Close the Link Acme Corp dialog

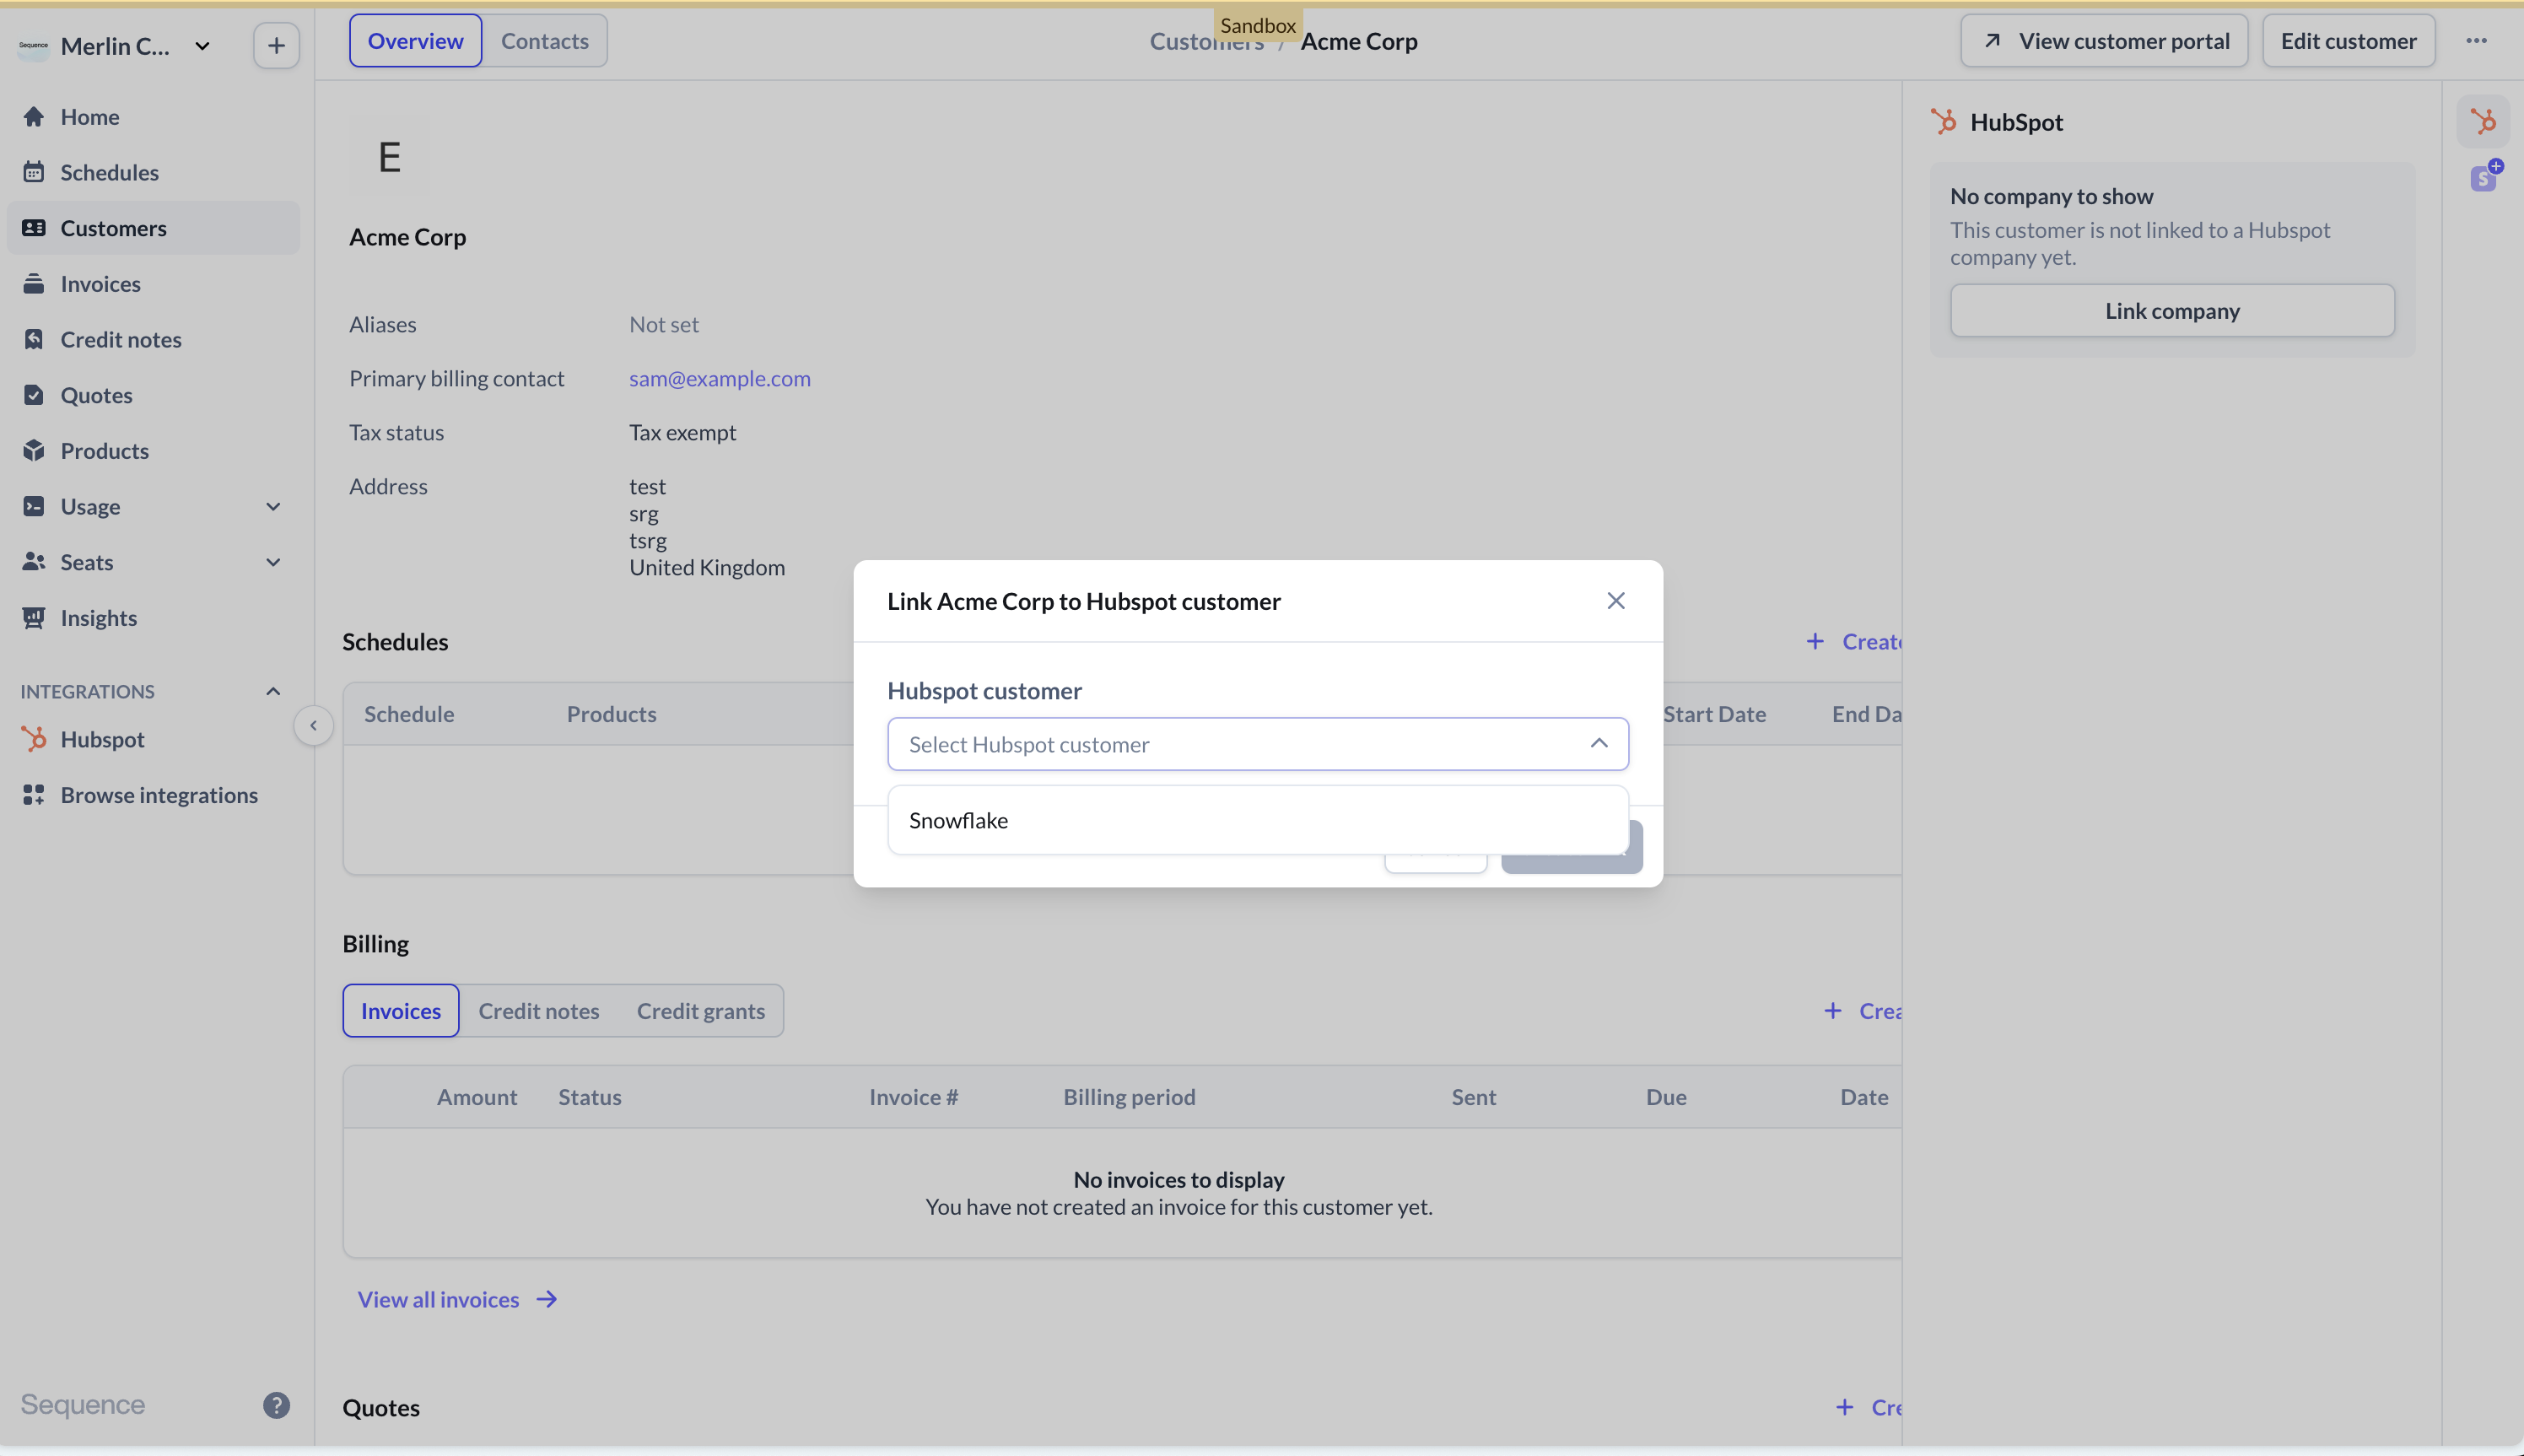pyautogui.click(x=1615, y=601)
